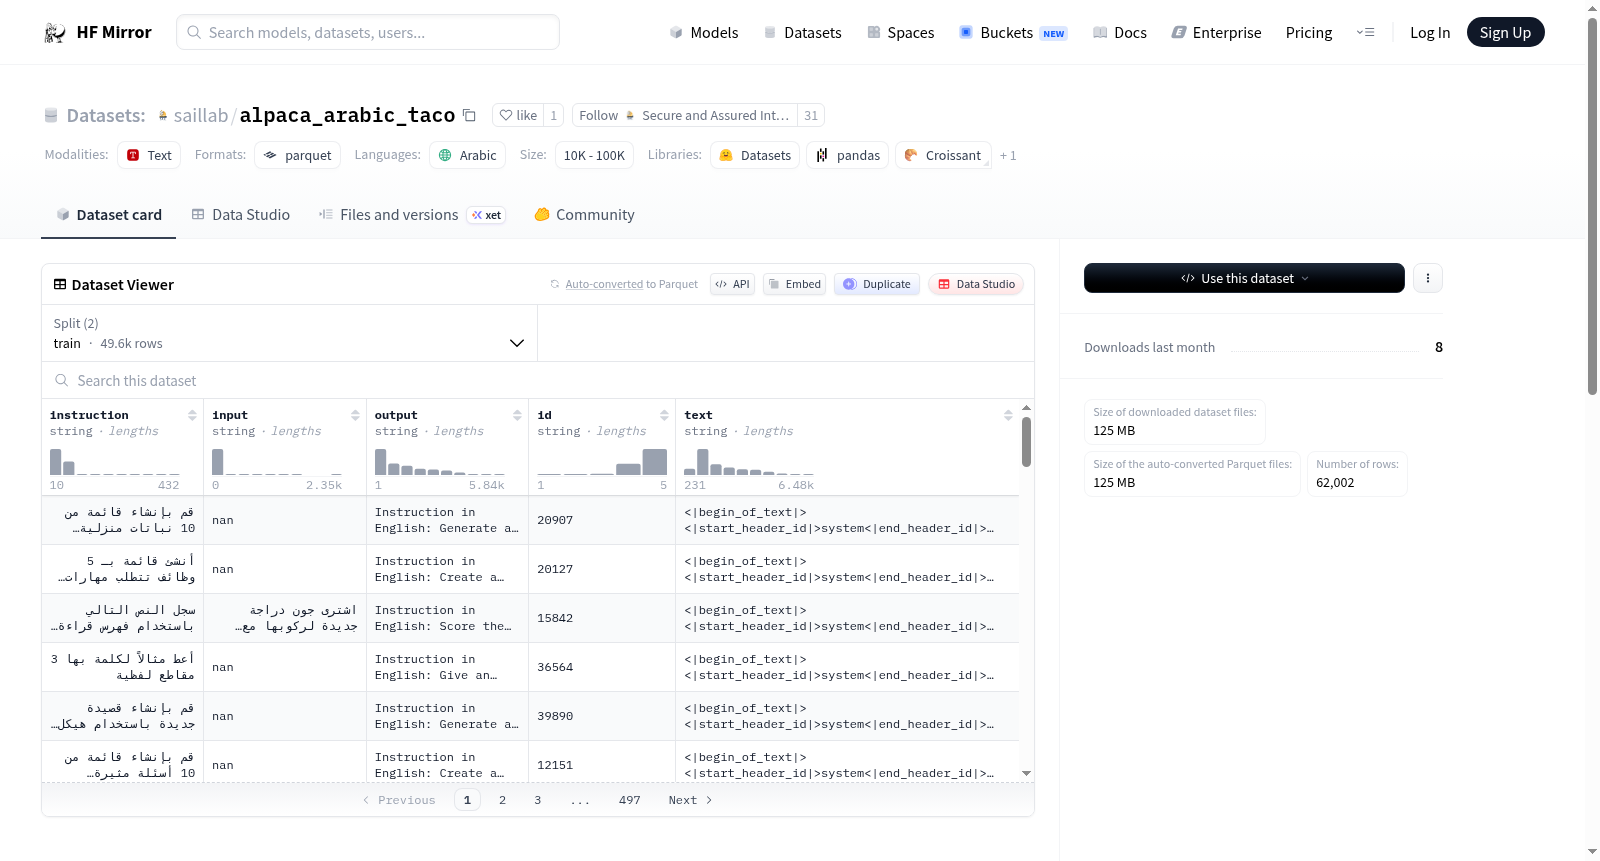Viewport: 1600px width, 861px height.
Task: Open the Spaces menu item
Action: click(x=900, y=33)
